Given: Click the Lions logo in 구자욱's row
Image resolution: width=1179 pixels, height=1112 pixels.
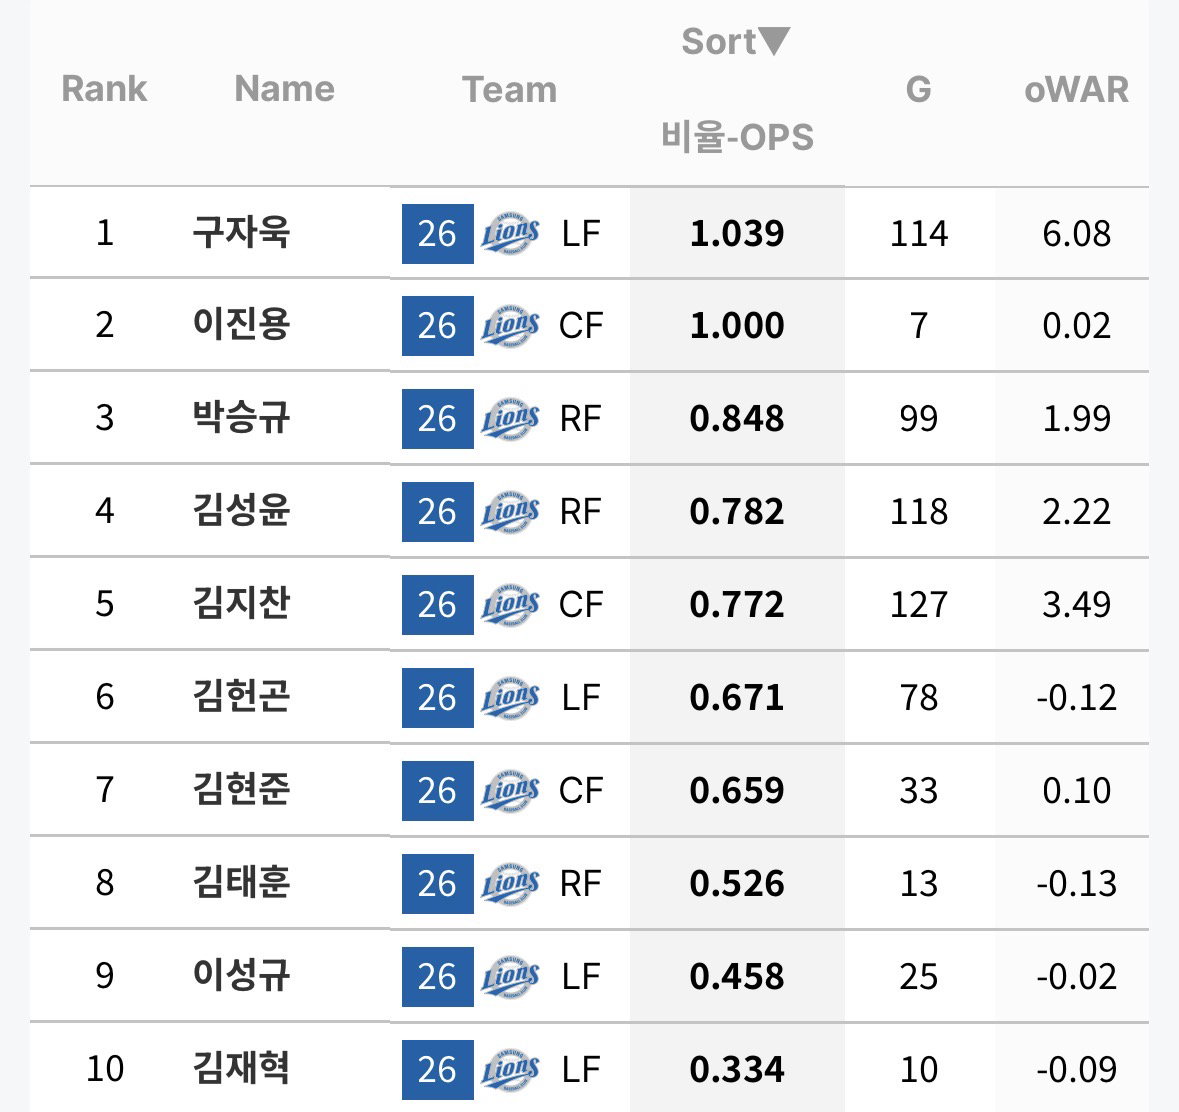Looking at the screenshot, I should tap(510, 233).
